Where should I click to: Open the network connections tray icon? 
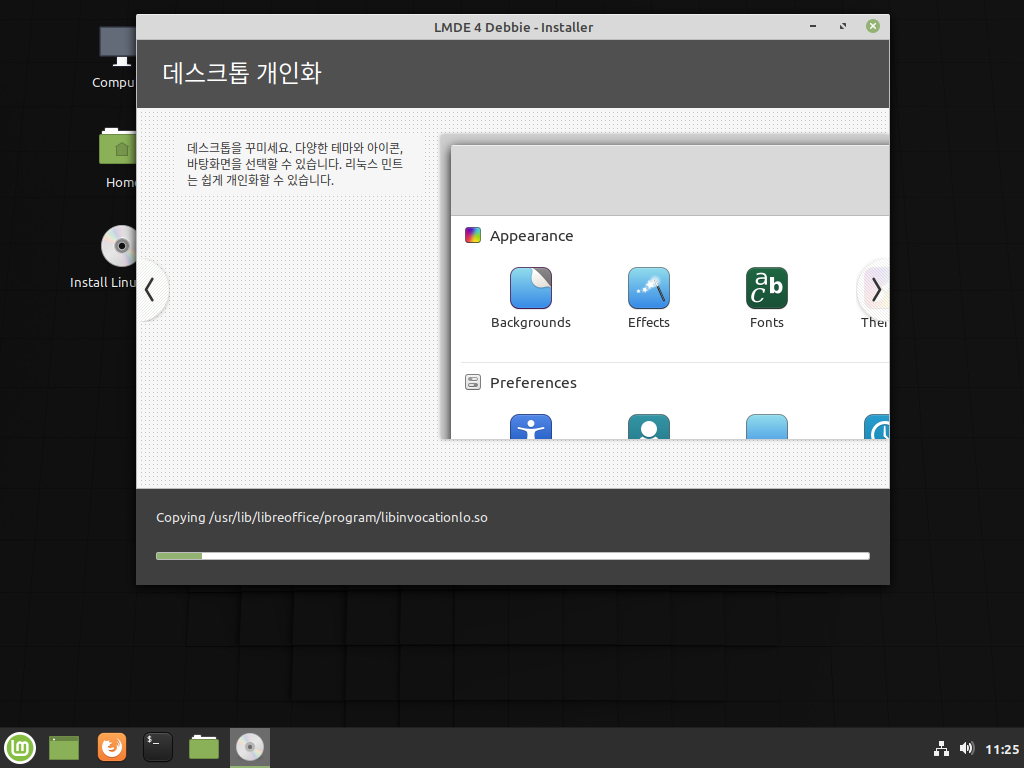941,748
